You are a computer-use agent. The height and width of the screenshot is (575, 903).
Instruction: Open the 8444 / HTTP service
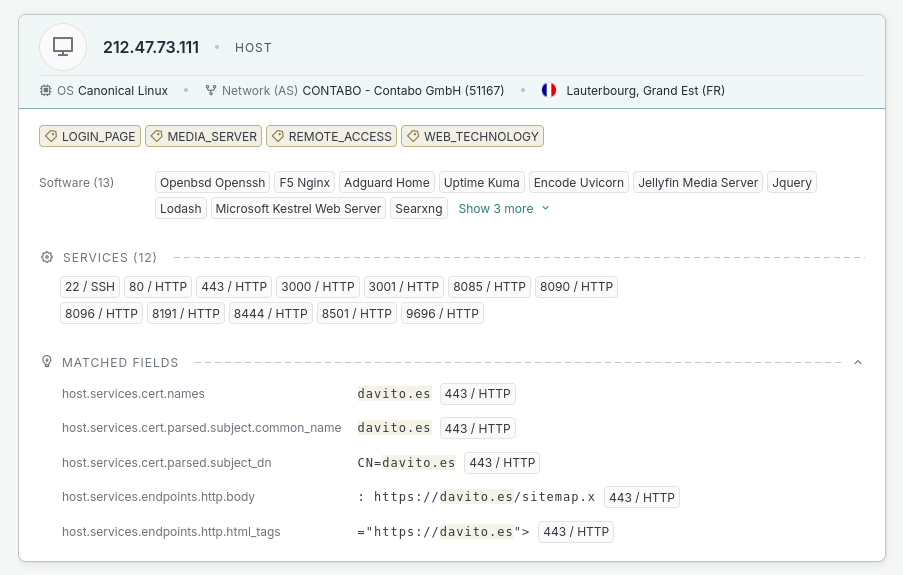tap(271, 313)
